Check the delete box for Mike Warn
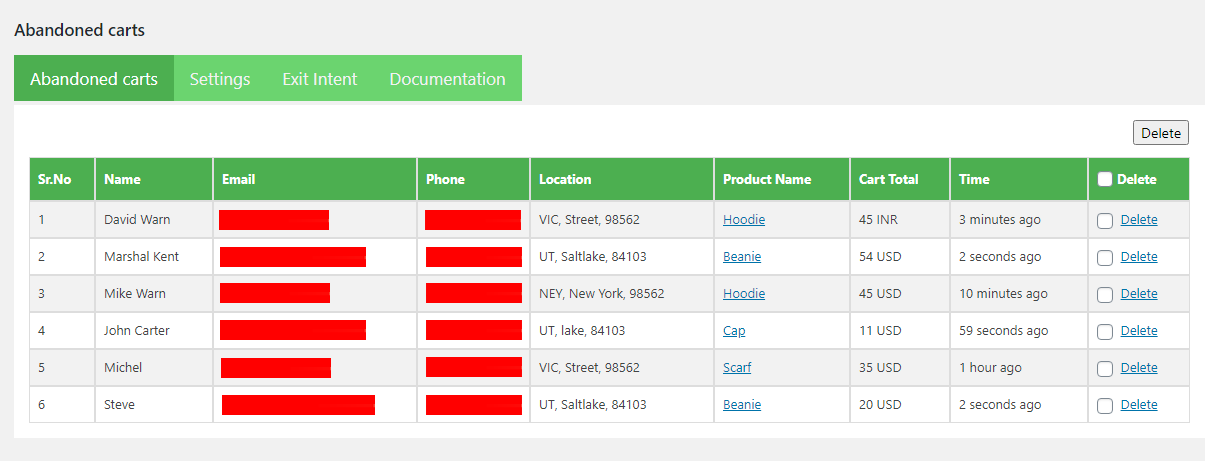This screenshot has width=1205, height=461. 1105,294
